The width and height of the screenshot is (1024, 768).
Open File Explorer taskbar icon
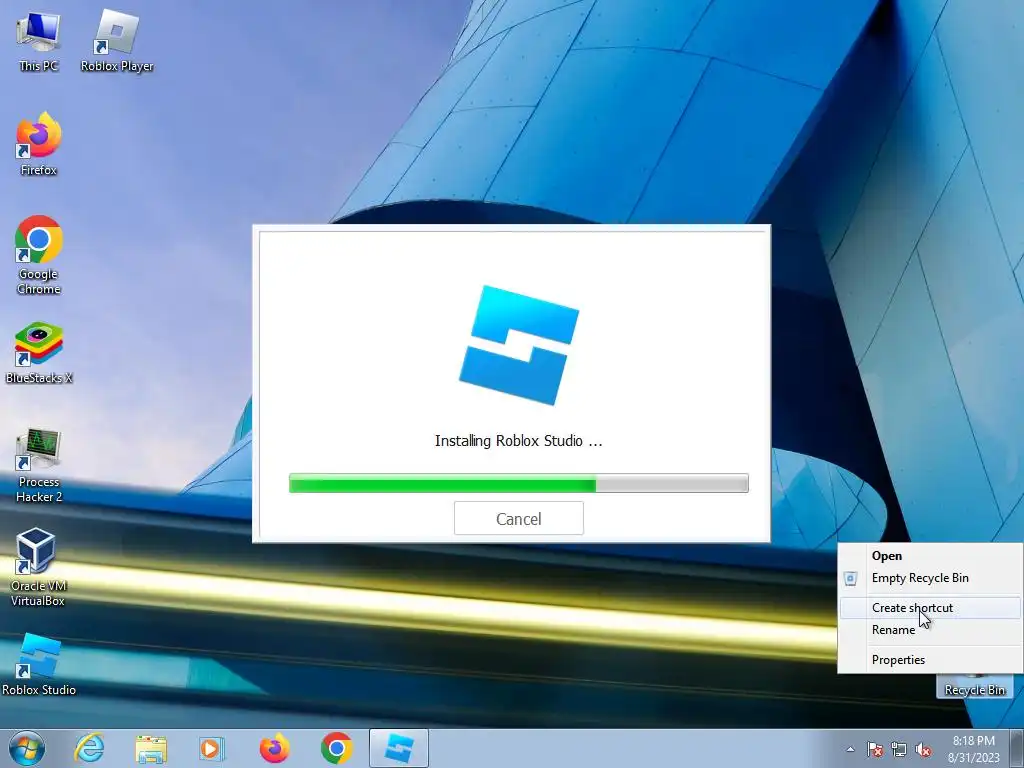[151, 748]
